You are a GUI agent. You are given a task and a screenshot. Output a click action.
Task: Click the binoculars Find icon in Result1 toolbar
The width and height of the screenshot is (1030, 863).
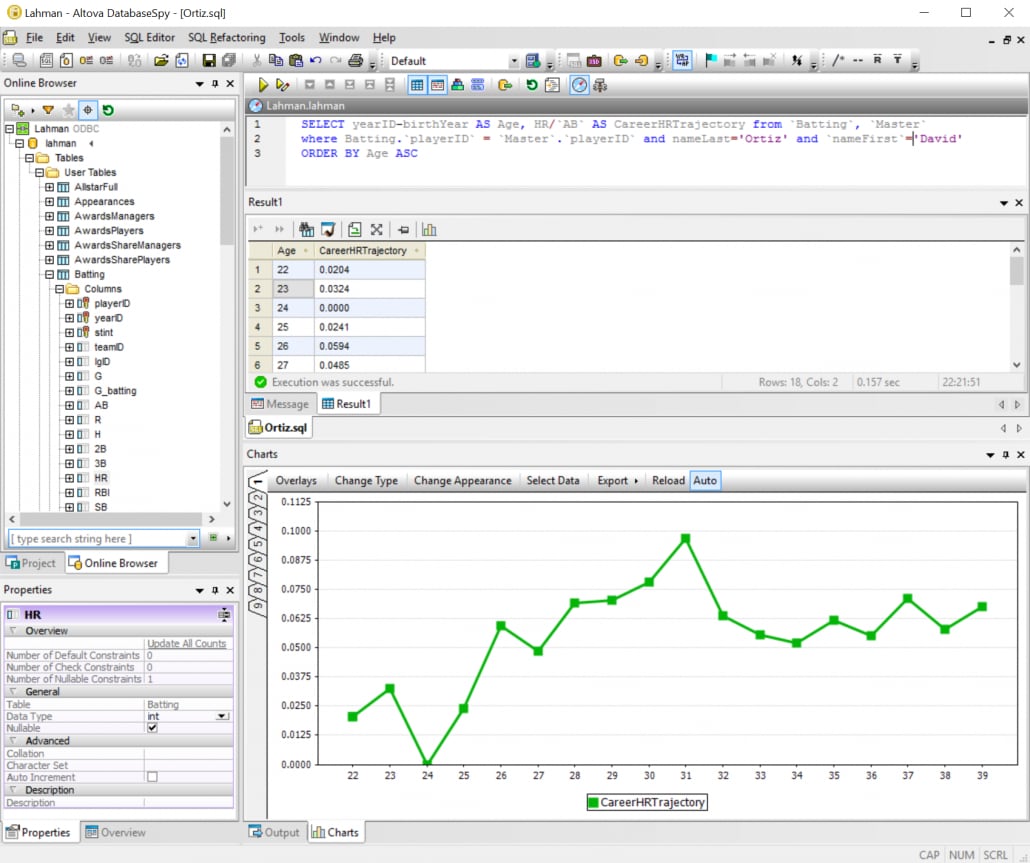click(306, 229)
